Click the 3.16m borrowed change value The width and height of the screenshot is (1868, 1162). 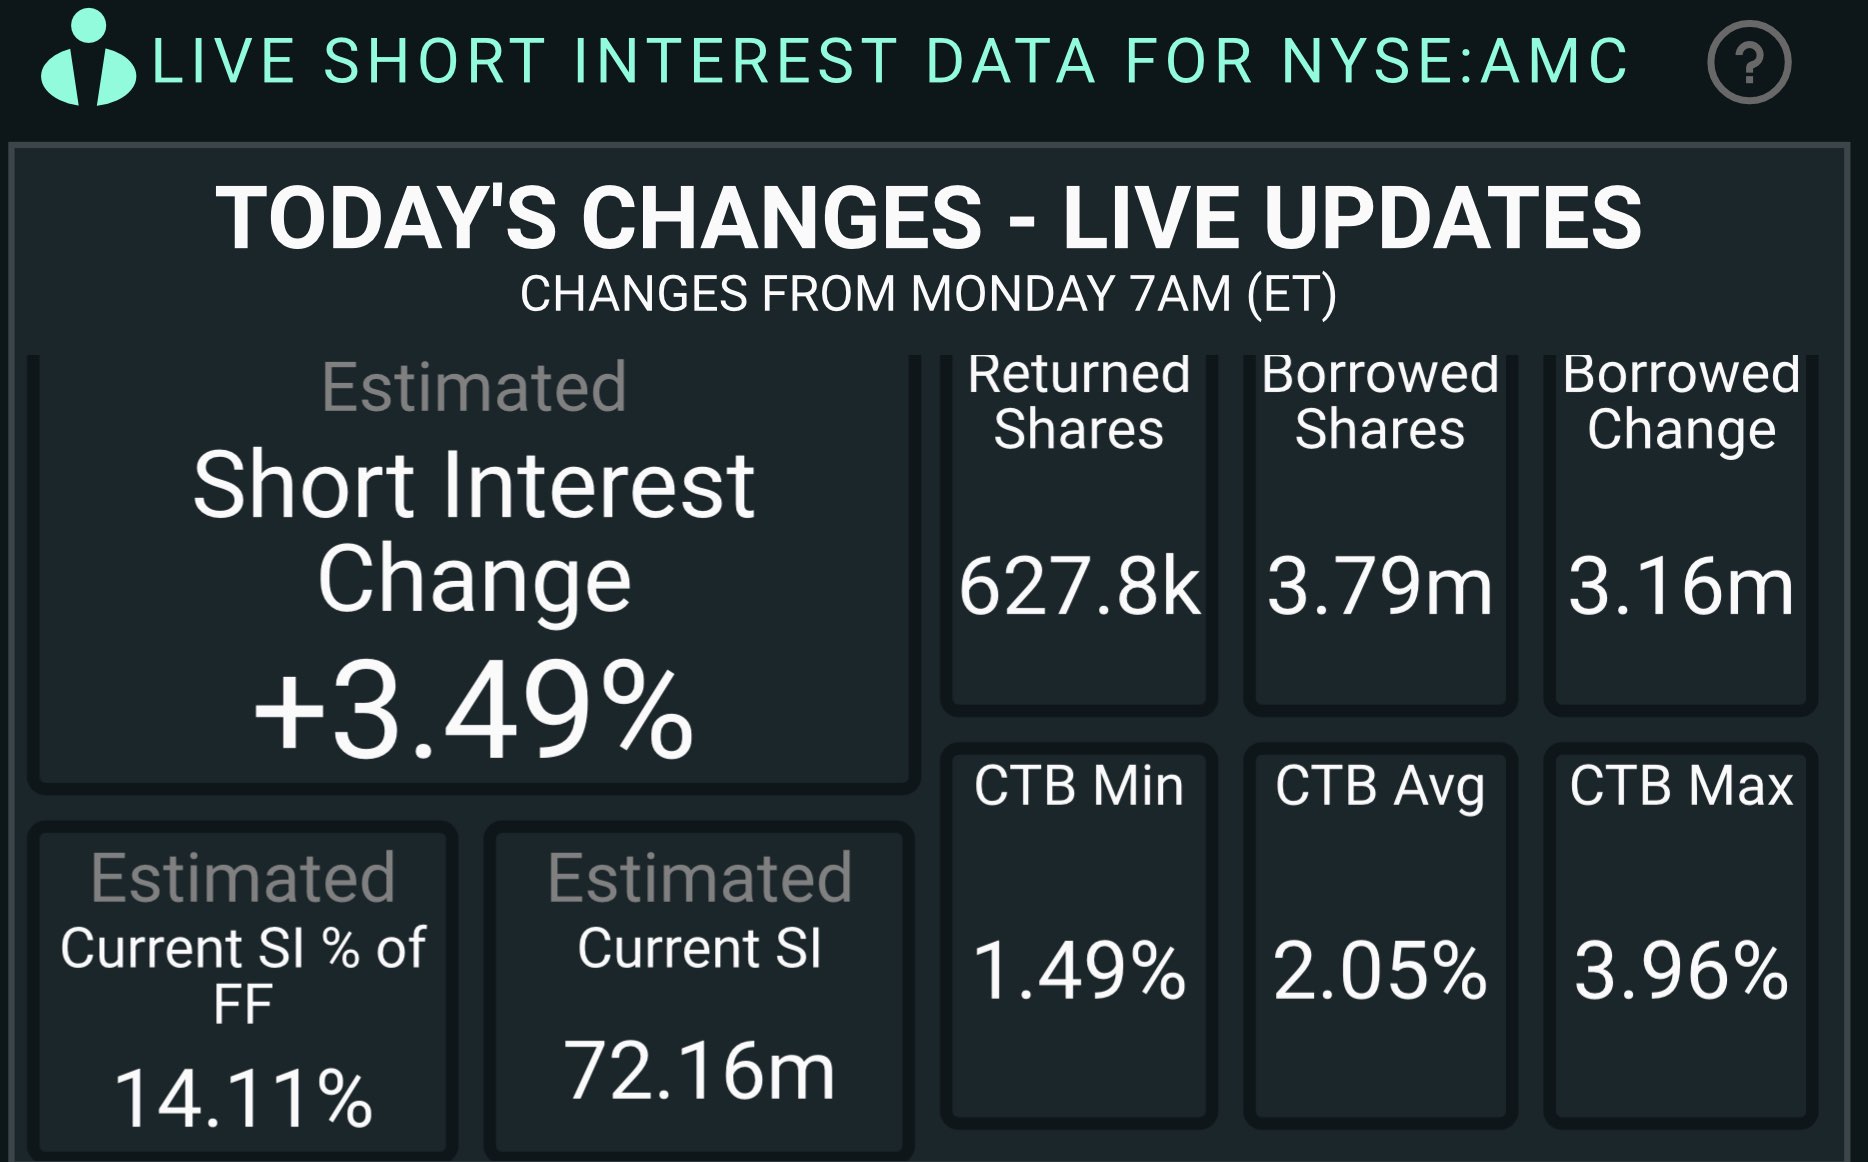coord(1681,586)
